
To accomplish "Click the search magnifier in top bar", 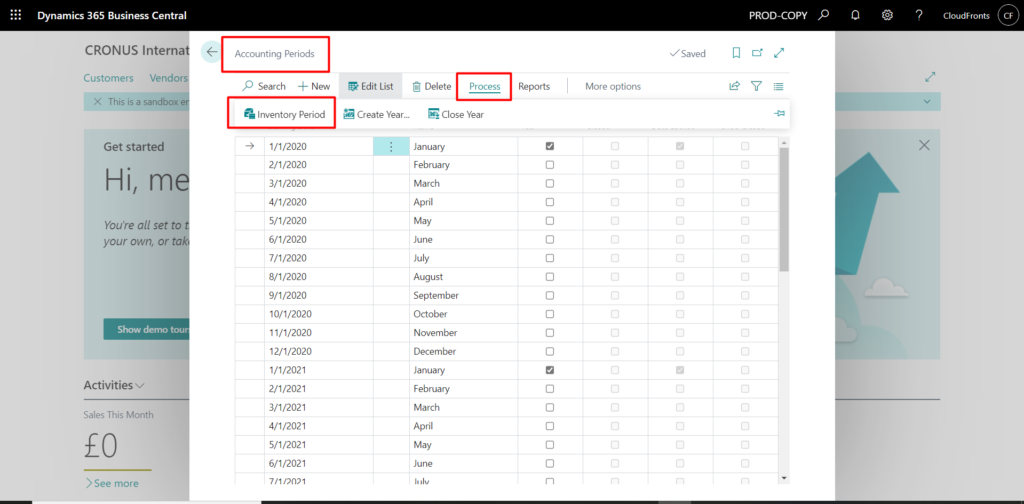I will pos(824,15).
